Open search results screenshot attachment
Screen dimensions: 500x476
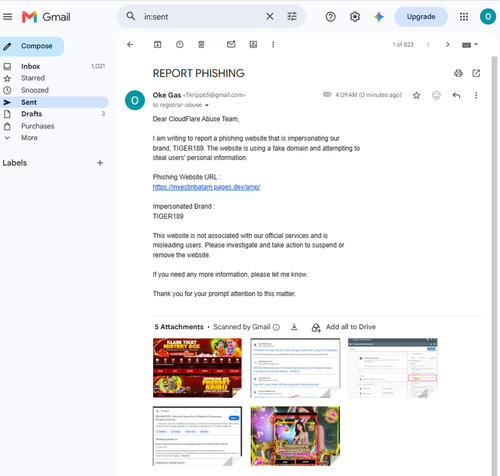click(x=295, y=368)
